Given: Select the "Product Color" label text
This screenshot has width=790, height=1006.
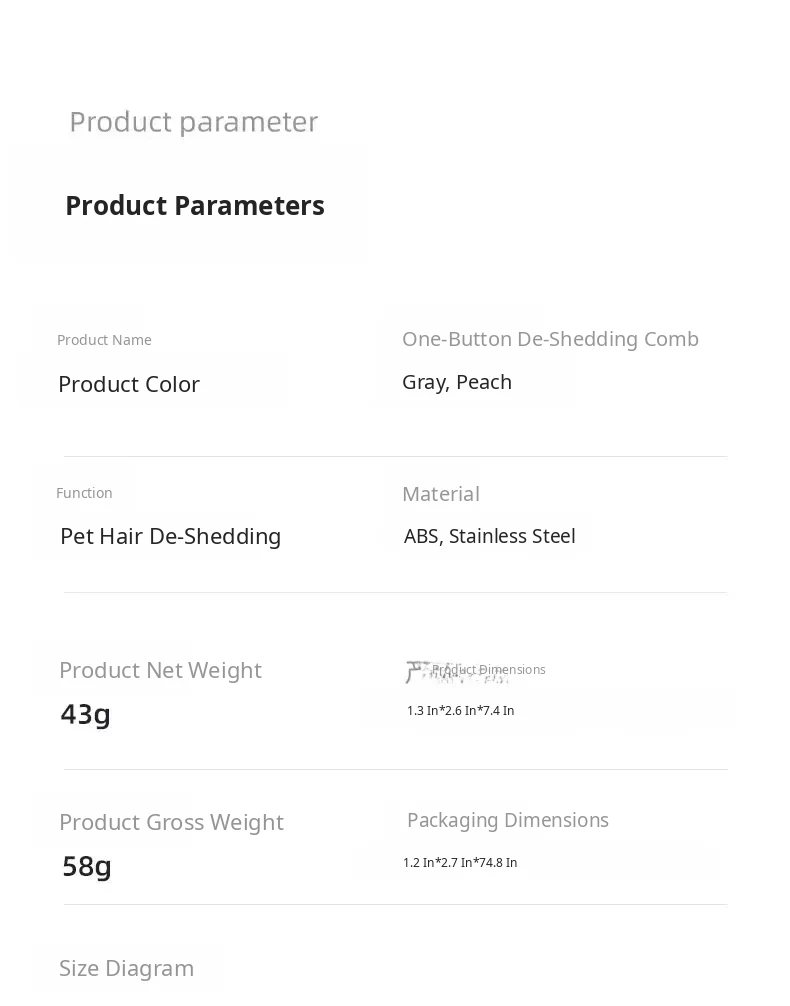Looking at the screenshot, I should click(x=129, y=384).
